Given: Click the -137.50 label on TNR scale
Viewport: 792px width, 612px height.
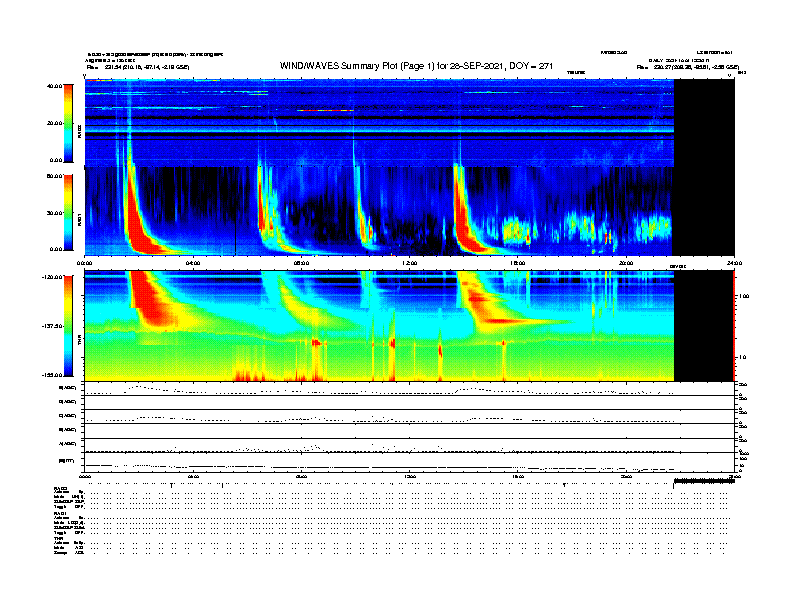Looking at the screenshot, I should point(52,326).
